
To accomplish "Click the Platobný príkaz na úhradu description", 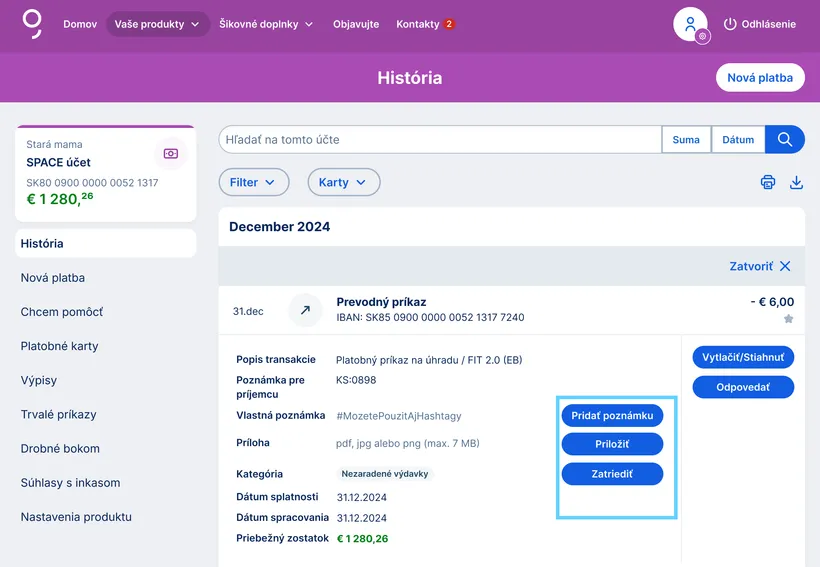I will pyautogui.click(x=429, y=360).
